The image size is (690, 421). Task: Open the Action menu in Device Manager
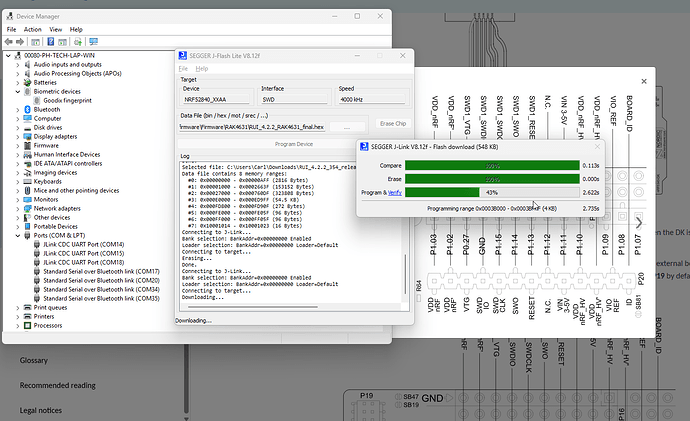point(32,29)
